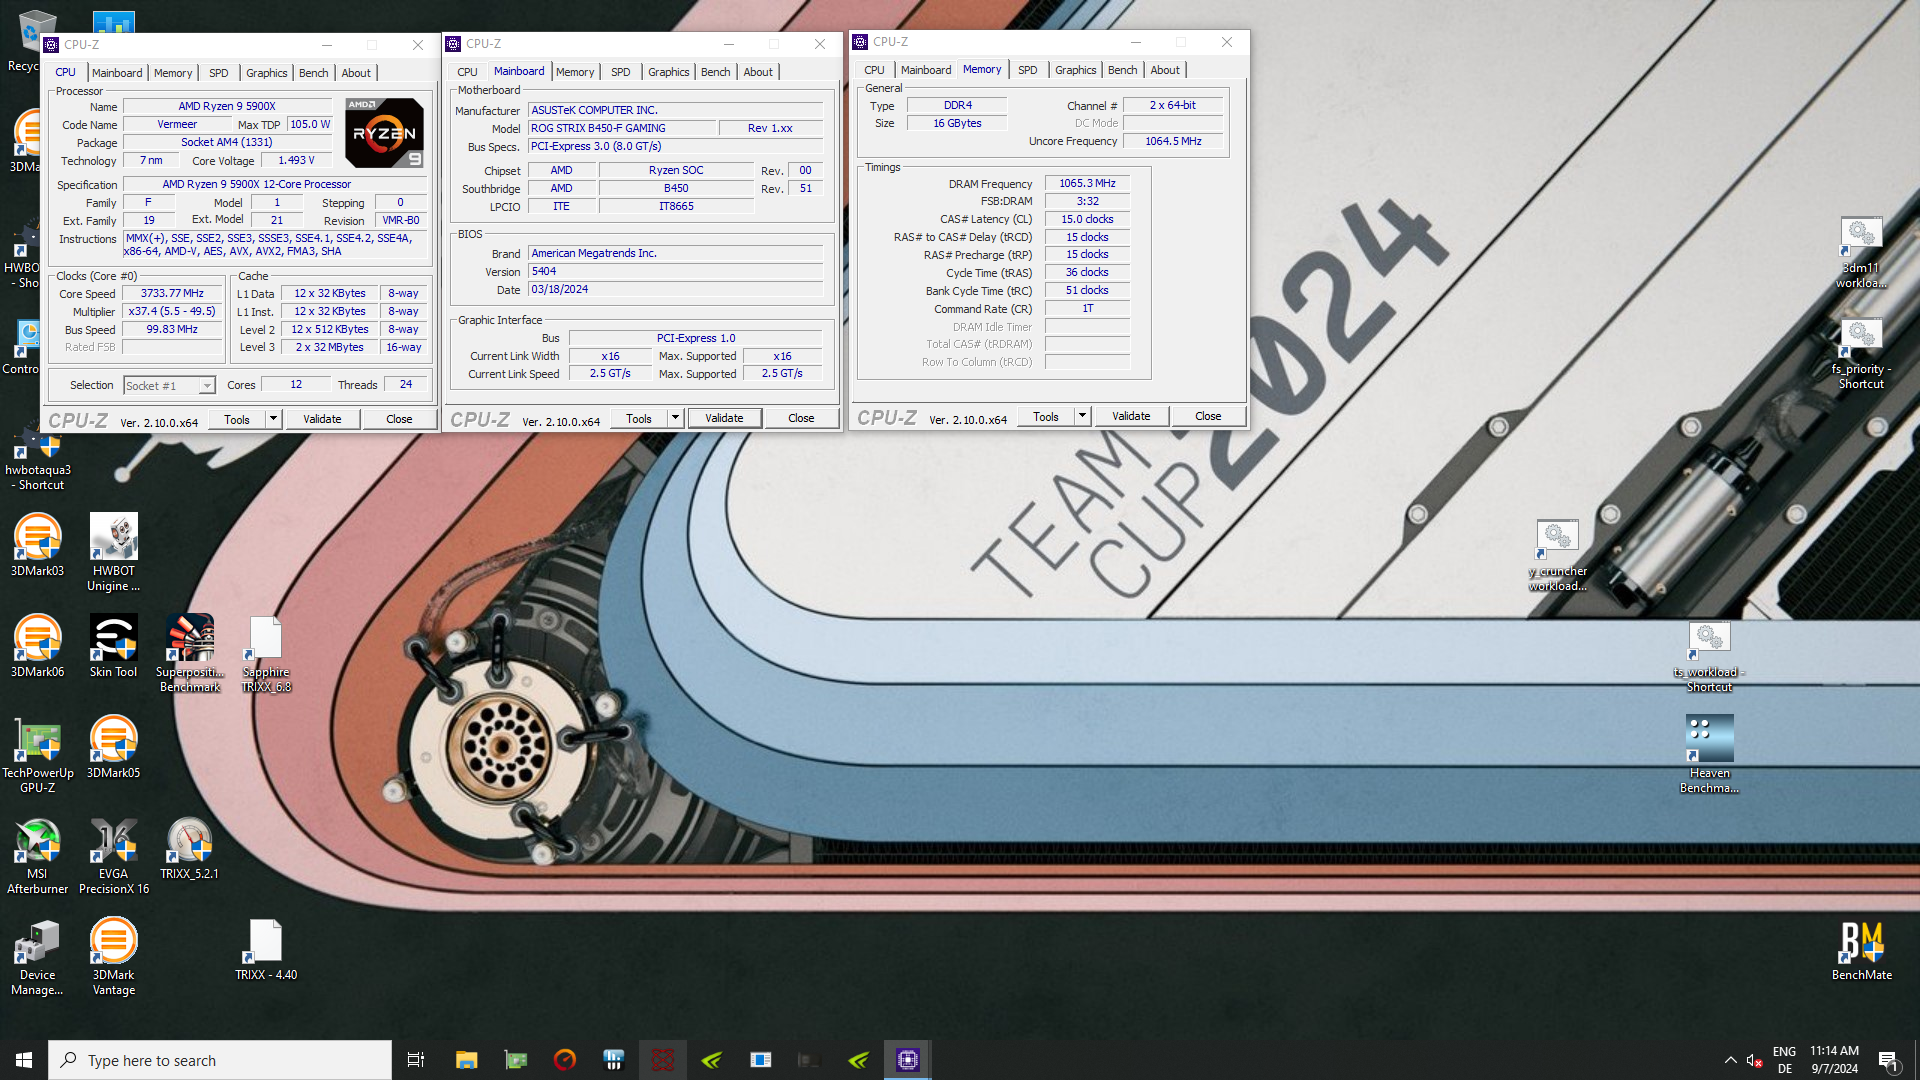
Task: Open Task View on the taskbar
Action: (416, 1060)
